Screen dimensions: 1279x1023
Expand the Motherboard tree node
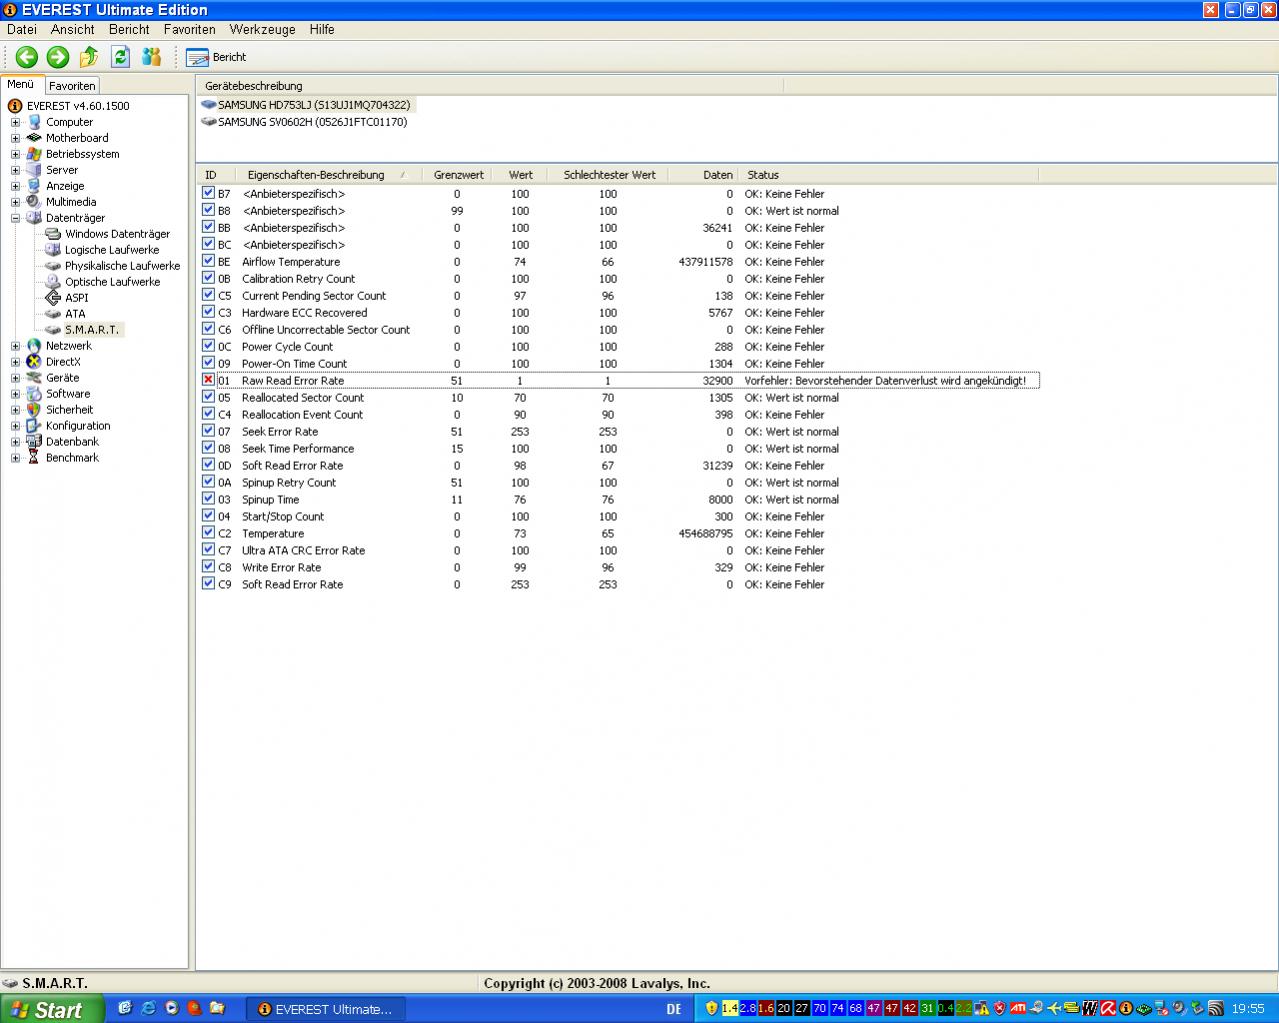15,138
